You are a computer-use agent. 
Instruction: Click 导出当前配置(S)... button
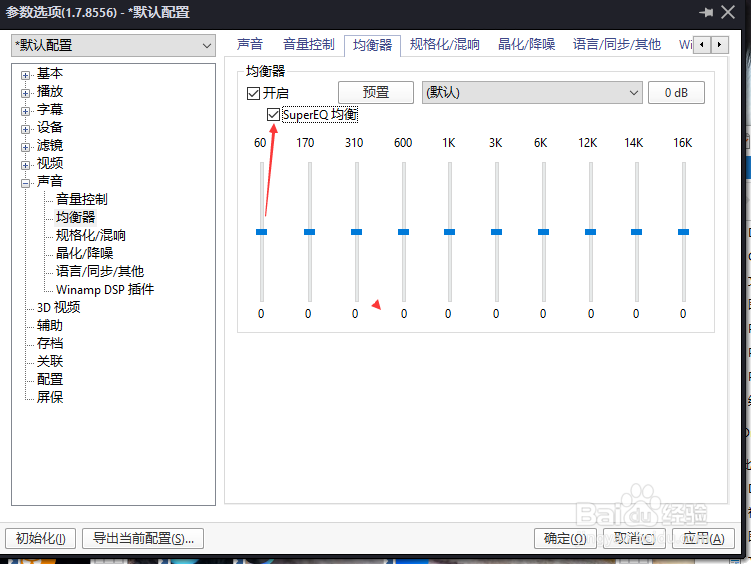(143, 539)
